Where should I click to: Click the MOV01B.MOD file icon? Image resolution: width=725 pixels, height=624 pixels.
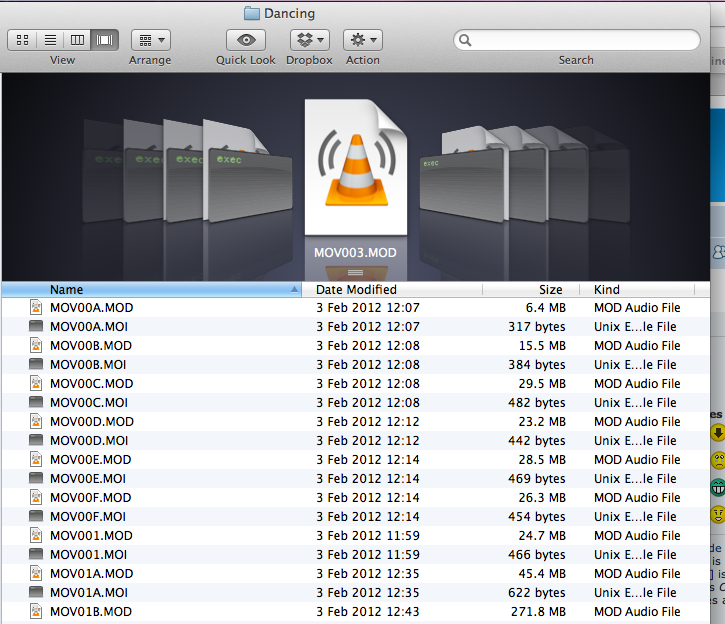click(x=36, y=611)
